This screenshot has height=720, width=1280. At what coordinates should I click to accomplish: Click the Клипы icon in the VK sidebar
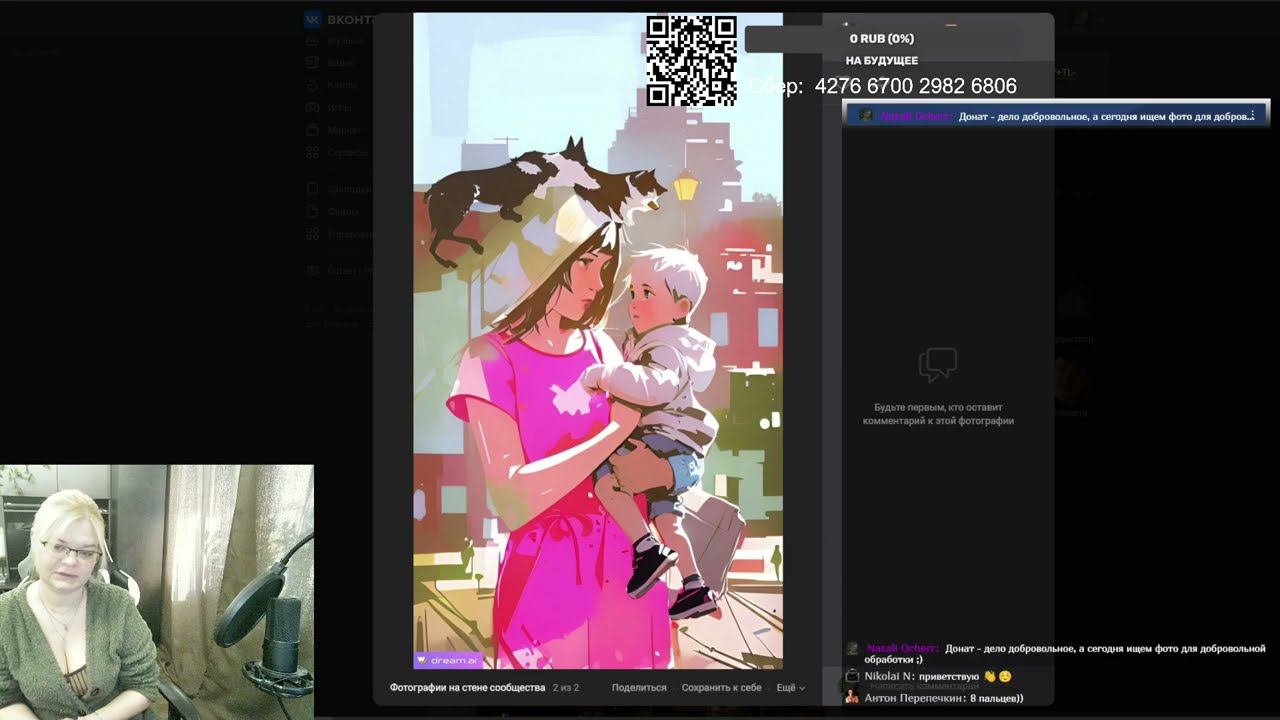312,85
